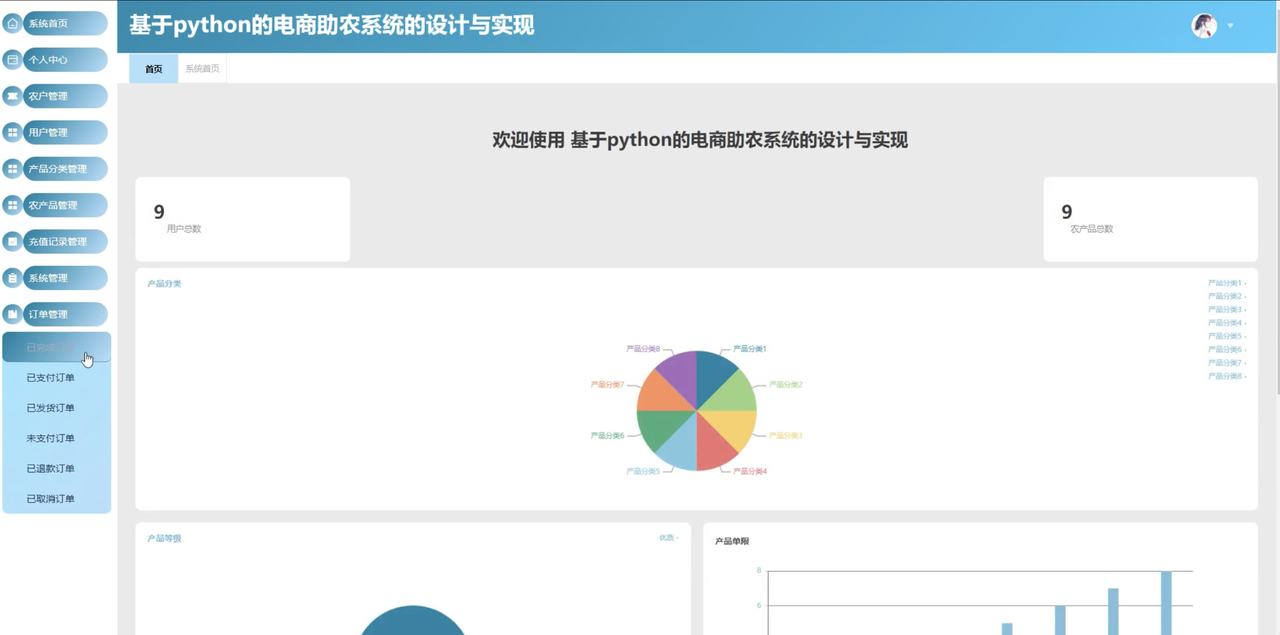
Task: Click the grid icon beside 产品分类管理
Action: click(x=13, y=169)
